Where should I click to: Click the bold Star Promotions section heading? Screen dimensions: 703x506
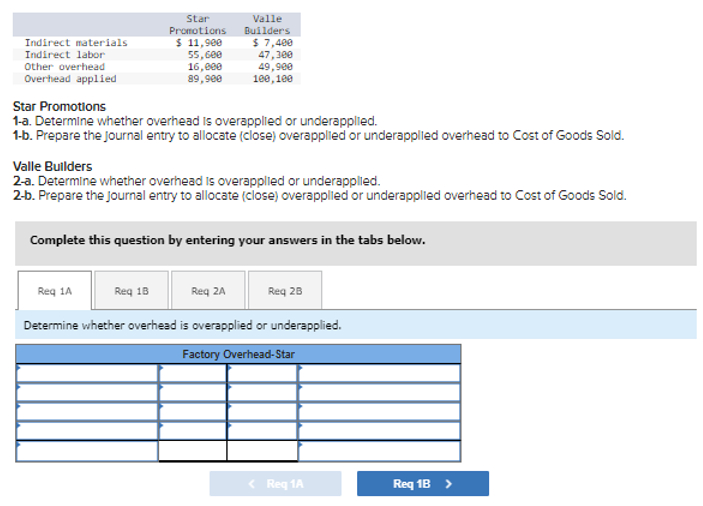tap(59, 107)
